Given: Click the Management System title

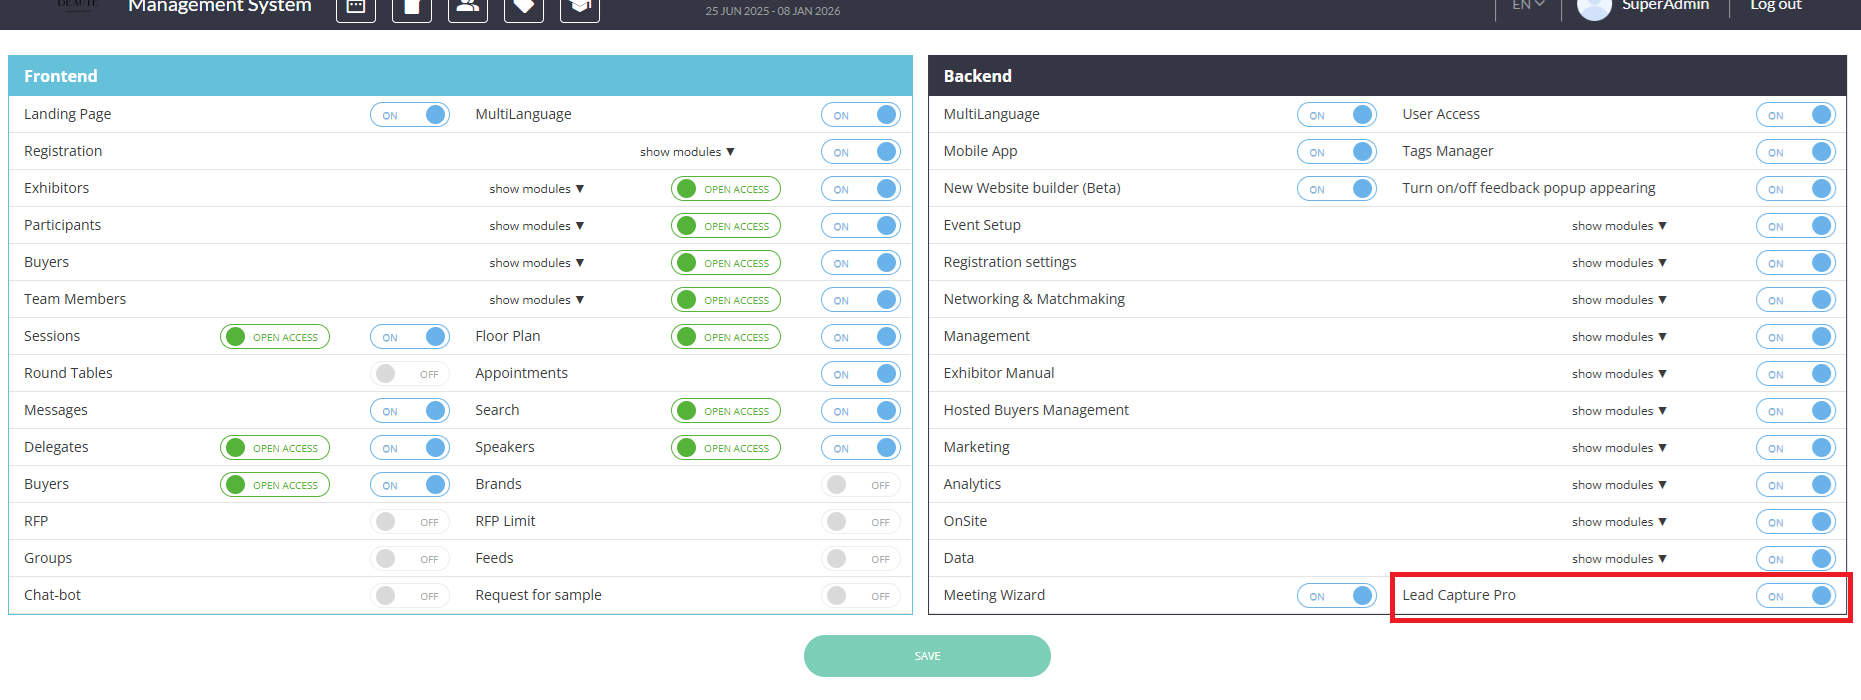Looking at the screenshot, I should pos(220,6).
